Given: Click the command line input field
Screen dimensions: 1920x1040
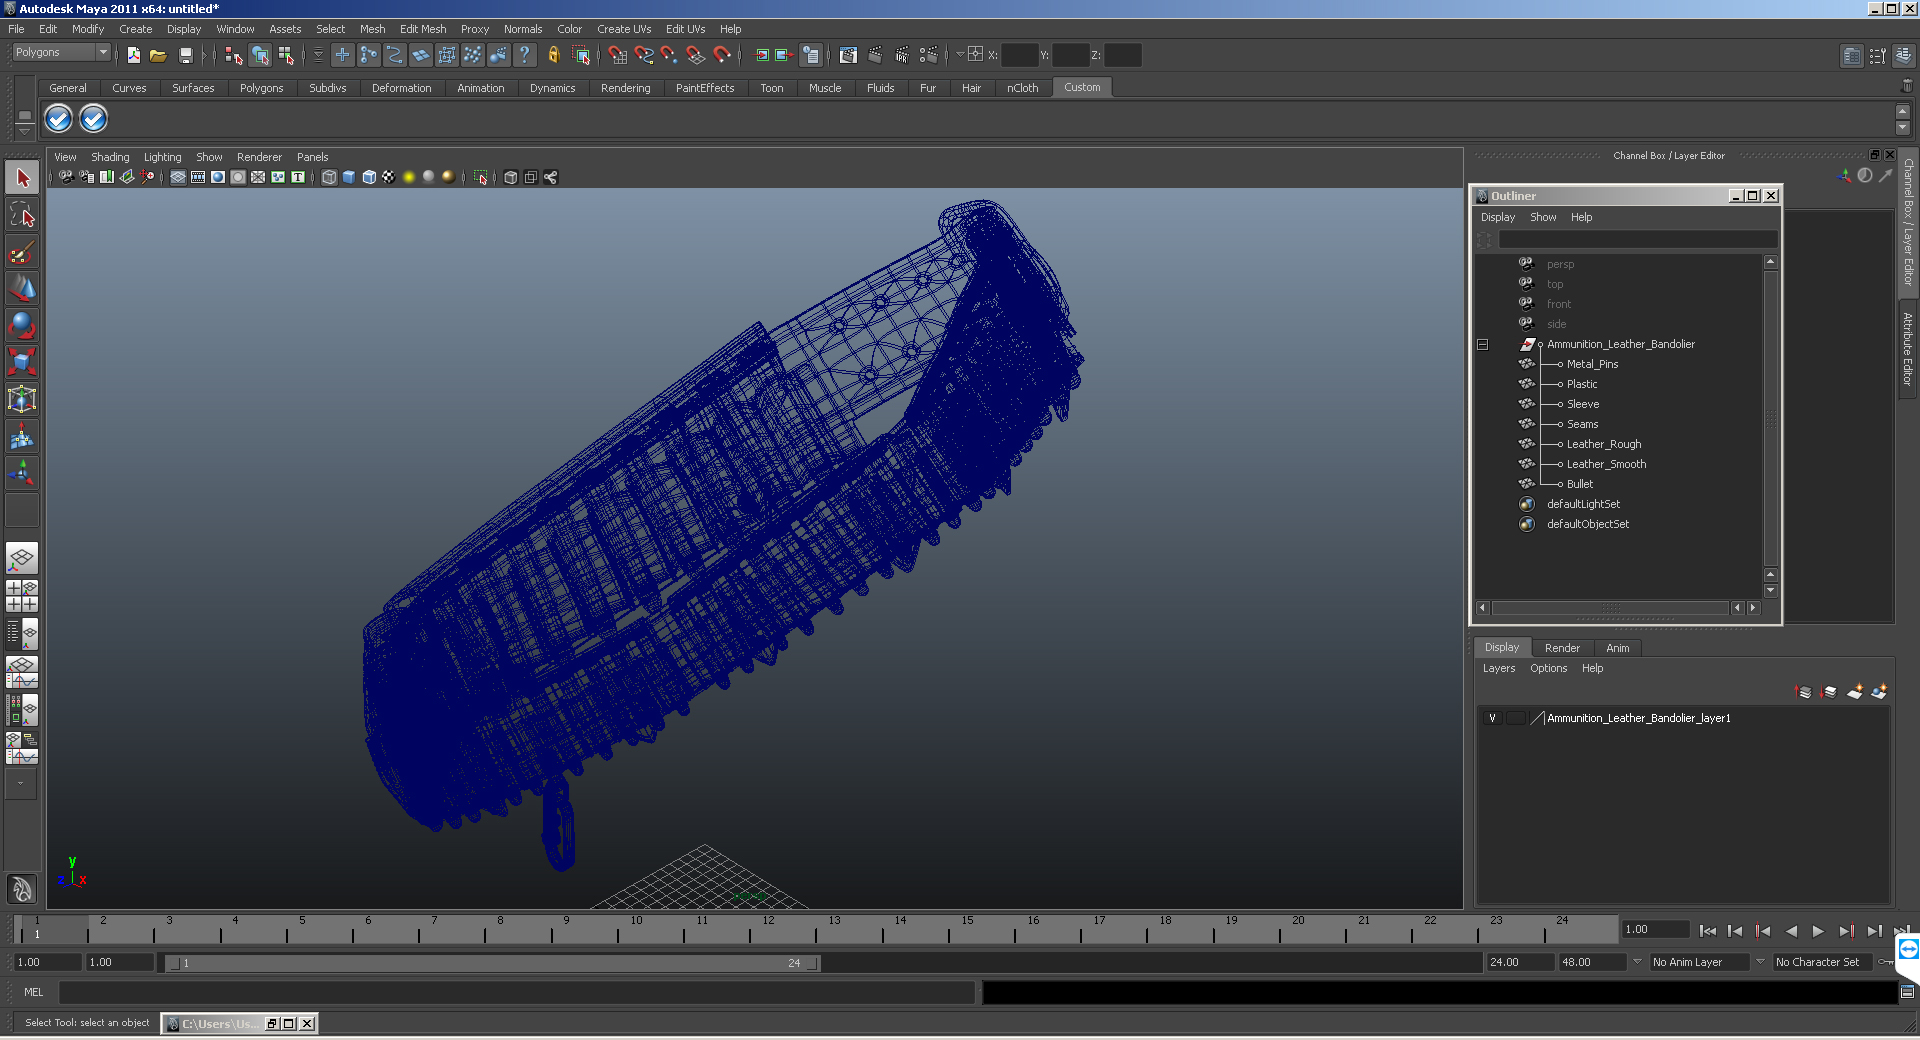Looking at the screenshot, I should (x=517, y=992).
